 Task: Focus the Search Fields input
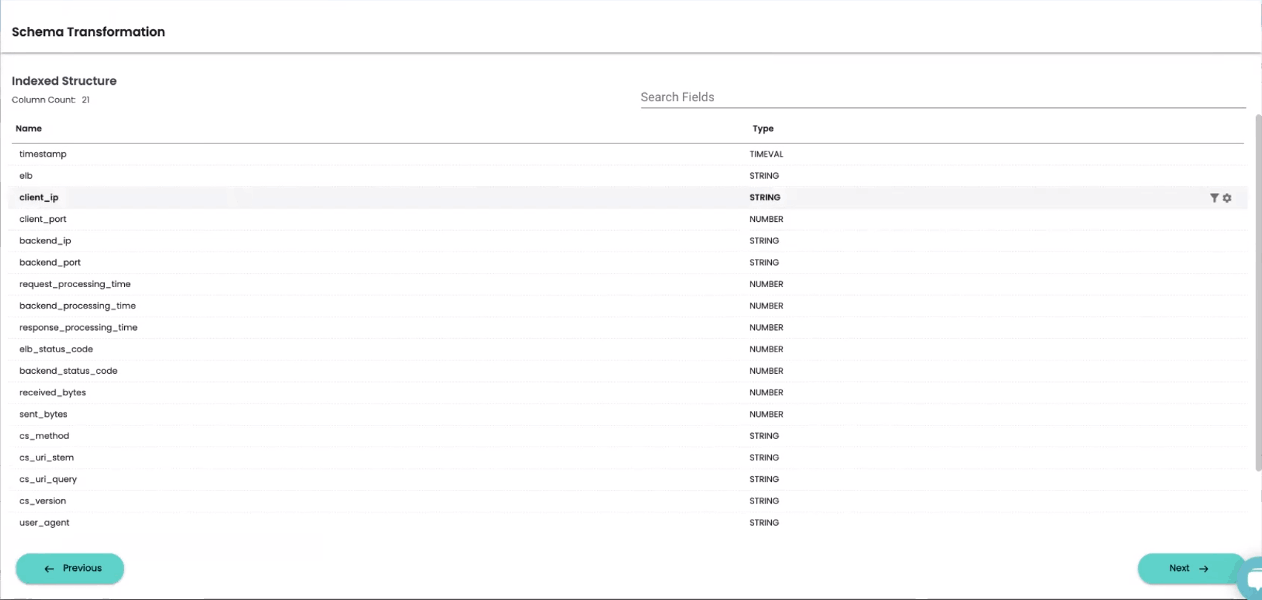[x=943, y=97]
